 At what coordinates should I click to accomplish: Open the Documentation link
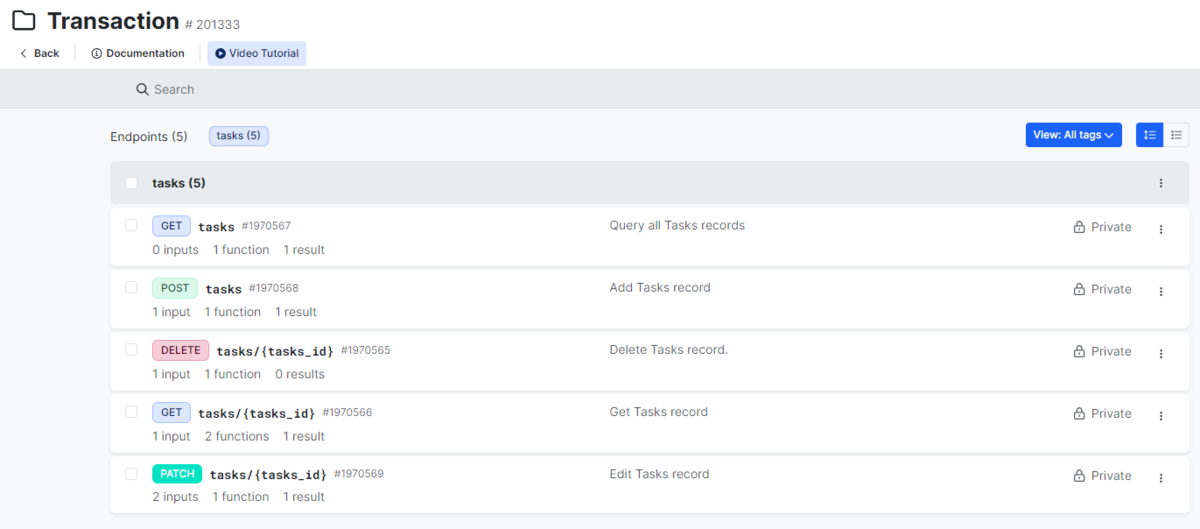coord(138,53)
